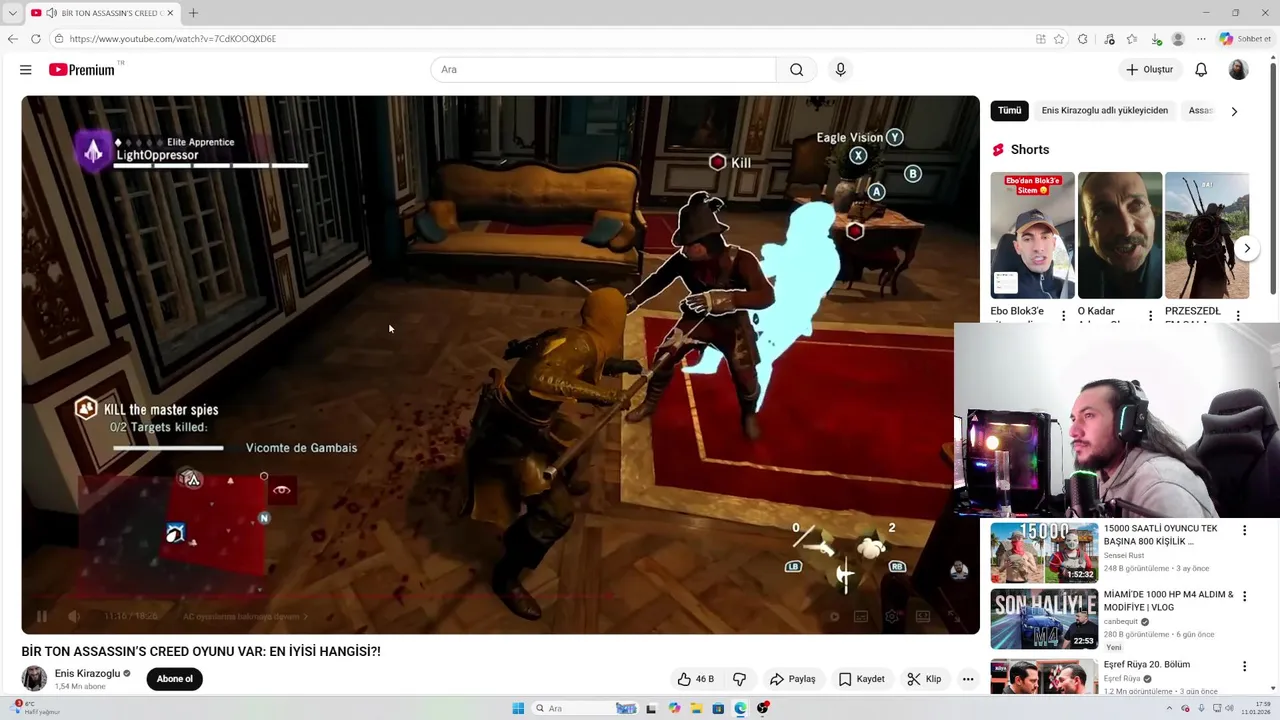Click the YouTube search field
Image resolution: width=1280 pixels, height=720 pixels.
(603, 70)
